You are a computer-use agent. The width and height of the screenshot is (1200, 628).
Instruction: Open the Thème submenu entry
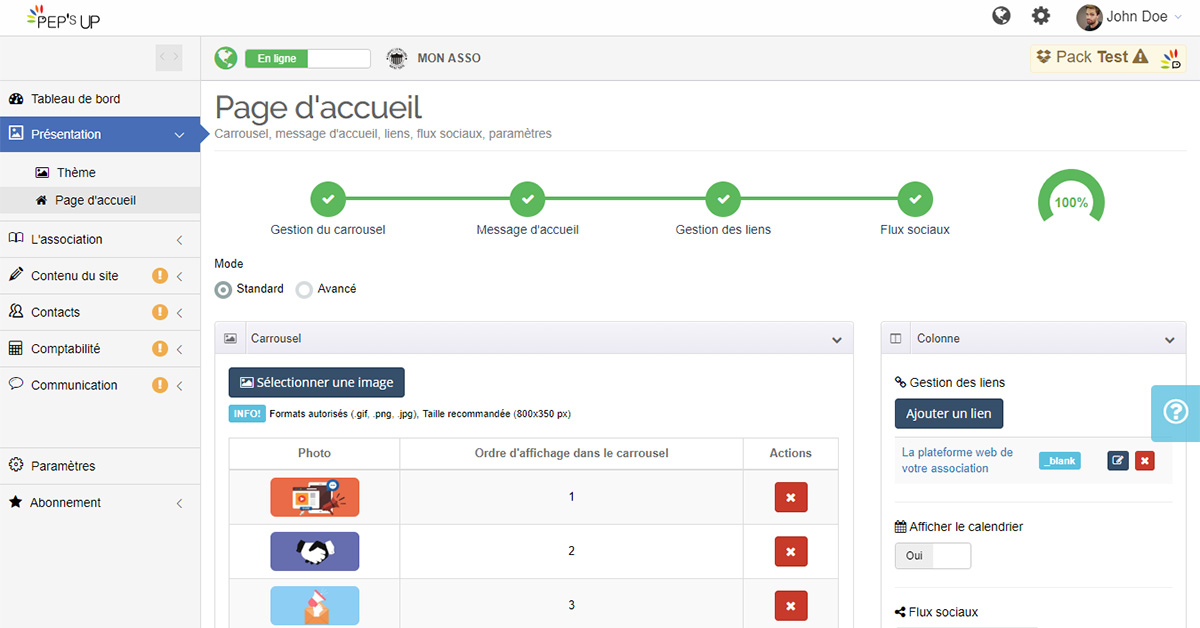coord(76,173)
